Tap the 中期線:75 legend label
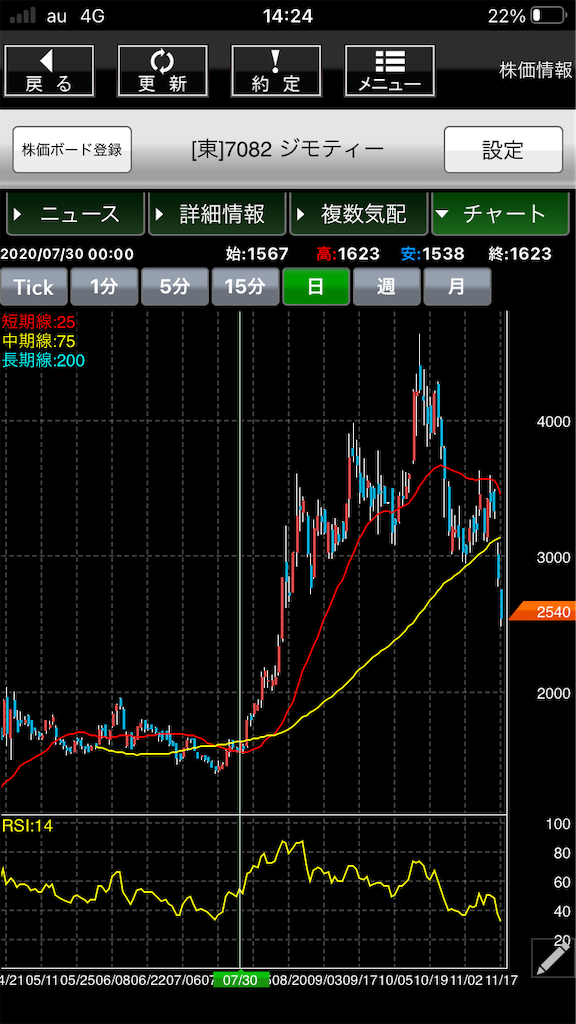This screenshot has height=1024, width=576. (39, 341)
